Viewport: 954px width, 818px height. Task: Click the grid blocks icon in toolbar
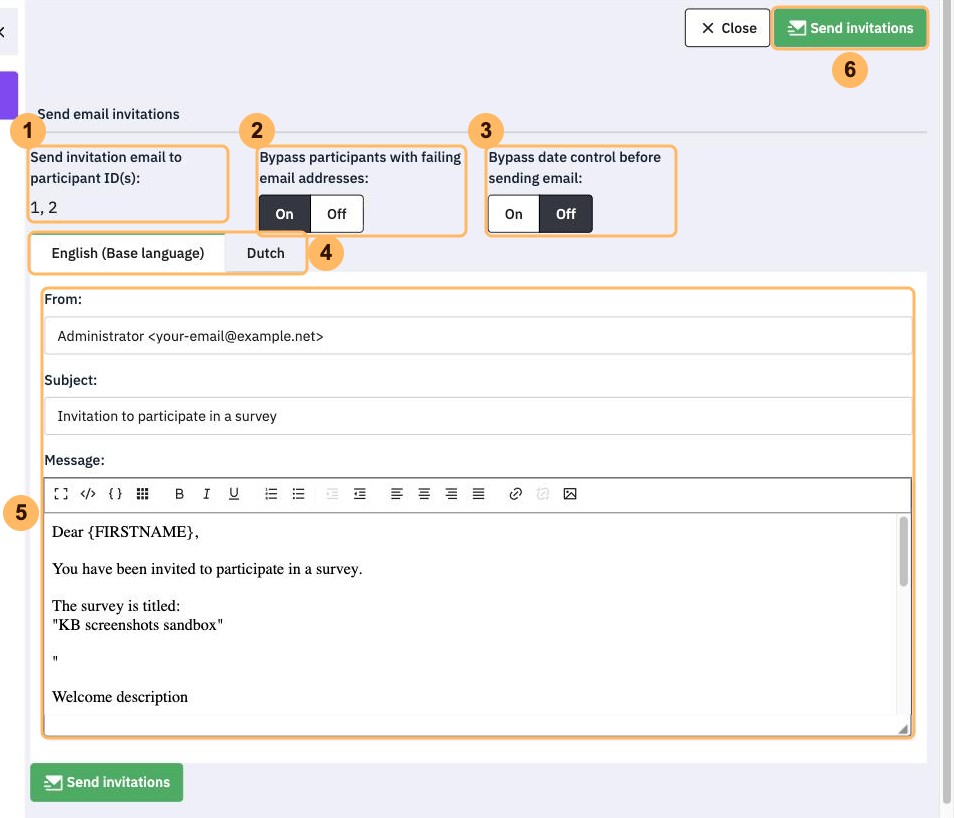[x=142, y=494]
